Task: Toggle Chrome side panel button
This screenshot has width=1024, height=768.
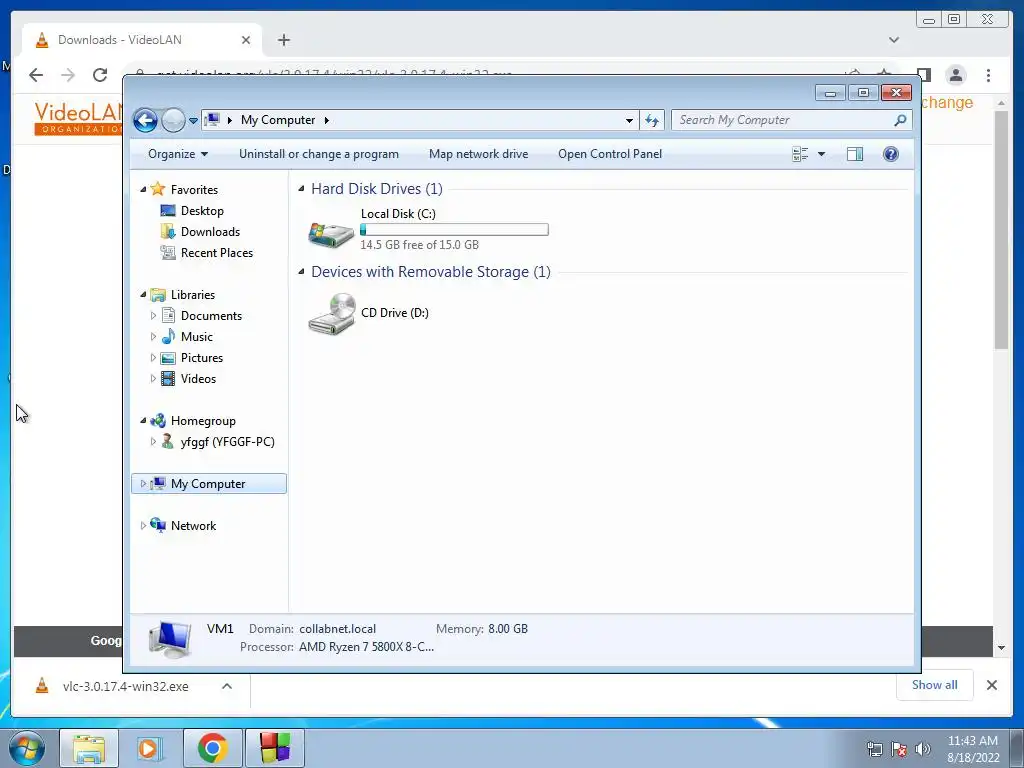Action: [x=923, y=75]
